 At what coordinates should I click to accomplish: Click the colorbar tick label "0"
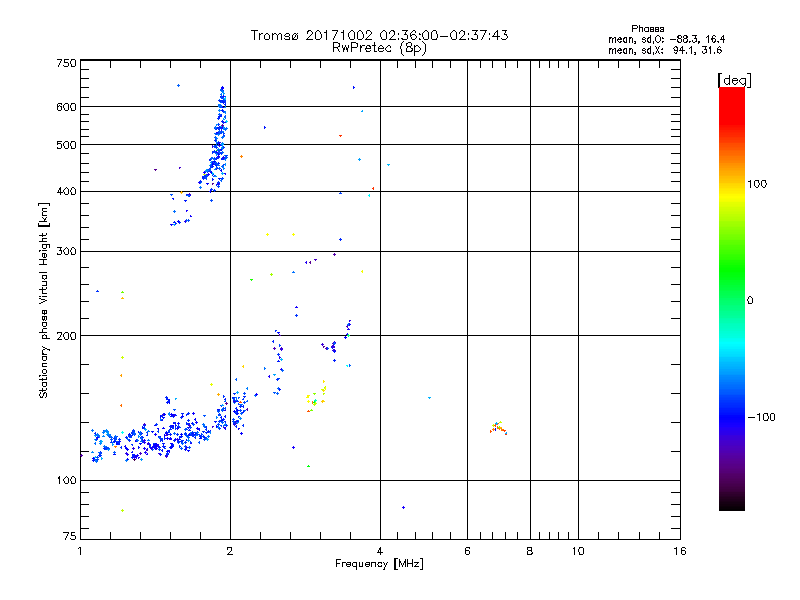pyautogui.click(x=750, y=301)
